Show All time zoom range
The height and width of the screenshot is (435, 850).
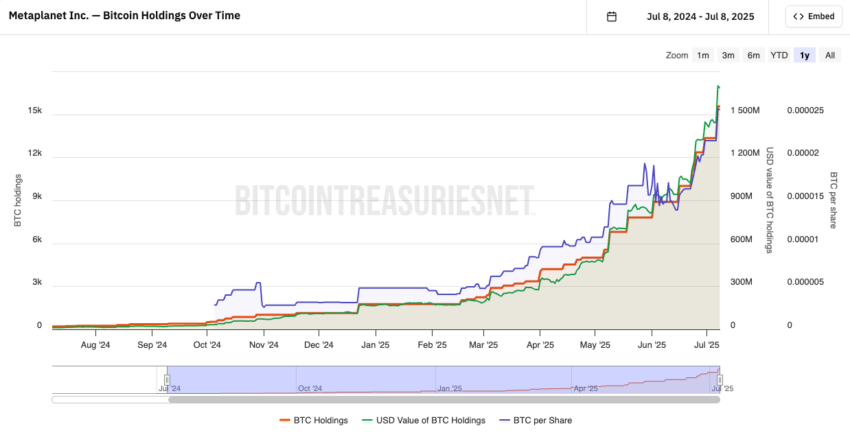pyautogui.click(x=830, y=55)
